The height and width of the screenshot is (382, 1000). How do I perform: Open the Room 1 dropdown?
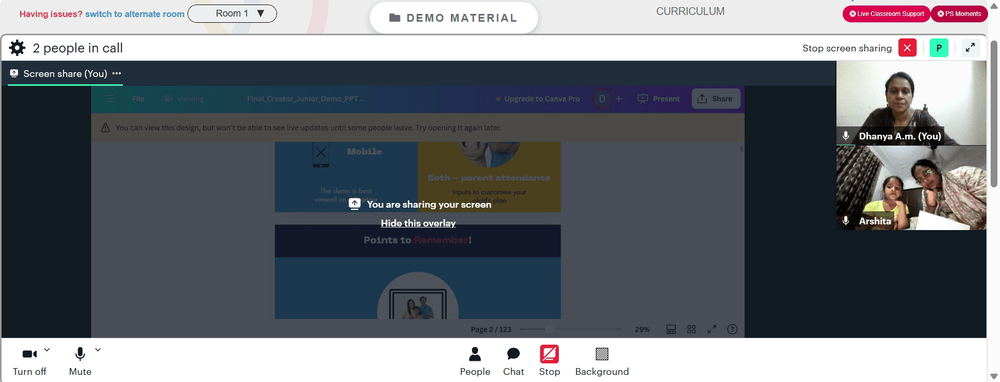[x=232, y=13]
